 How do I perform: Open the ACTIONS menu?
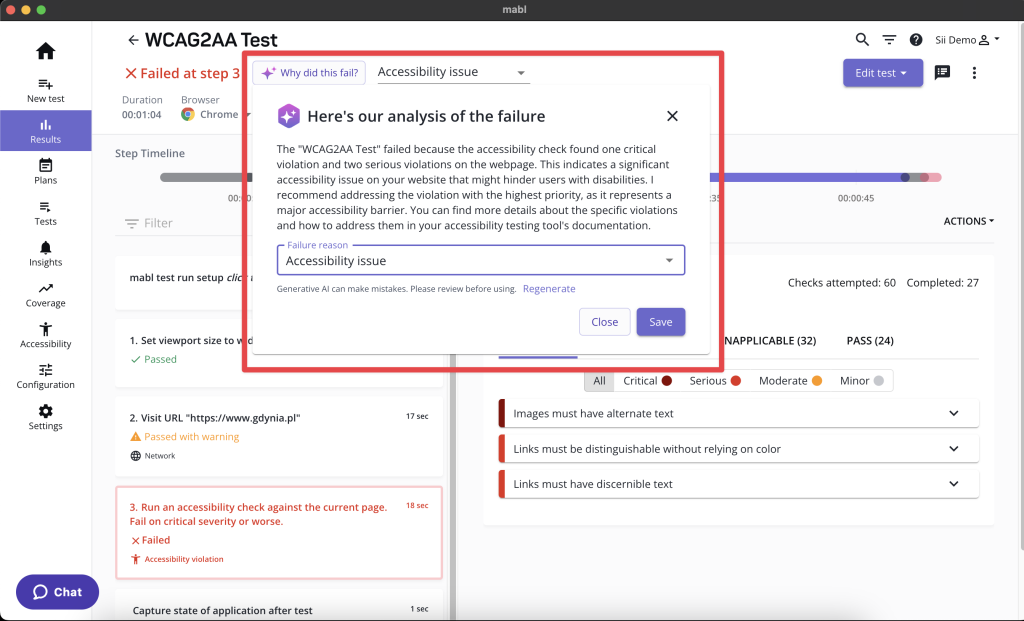coord(968,221)
